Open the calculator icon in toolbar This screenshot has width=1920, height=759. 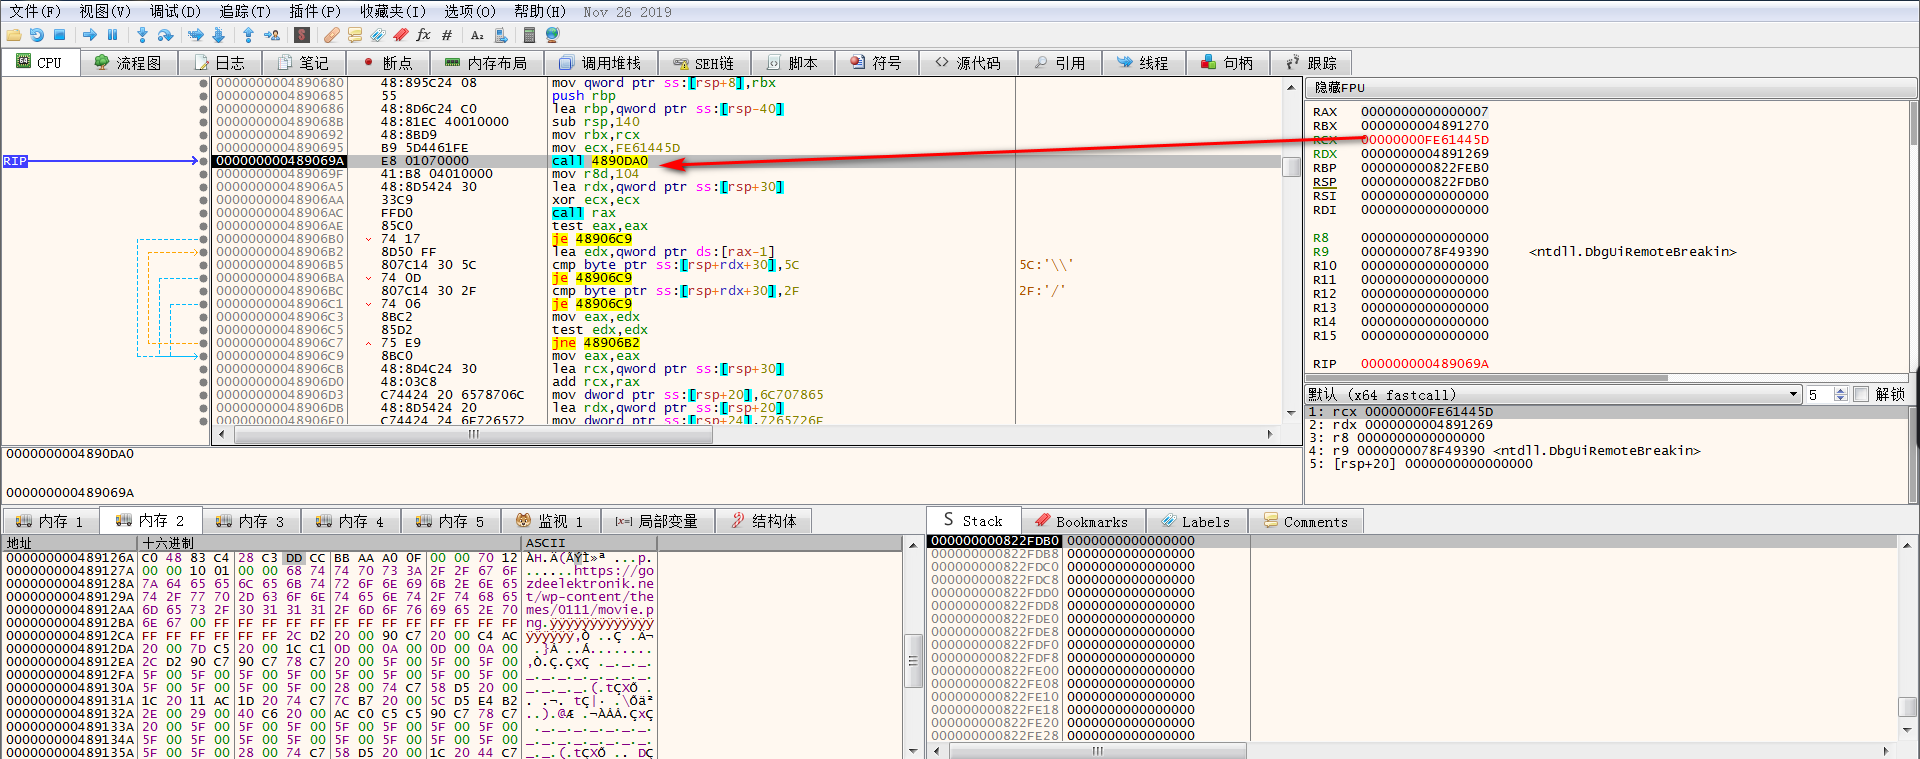coord(529,35)
